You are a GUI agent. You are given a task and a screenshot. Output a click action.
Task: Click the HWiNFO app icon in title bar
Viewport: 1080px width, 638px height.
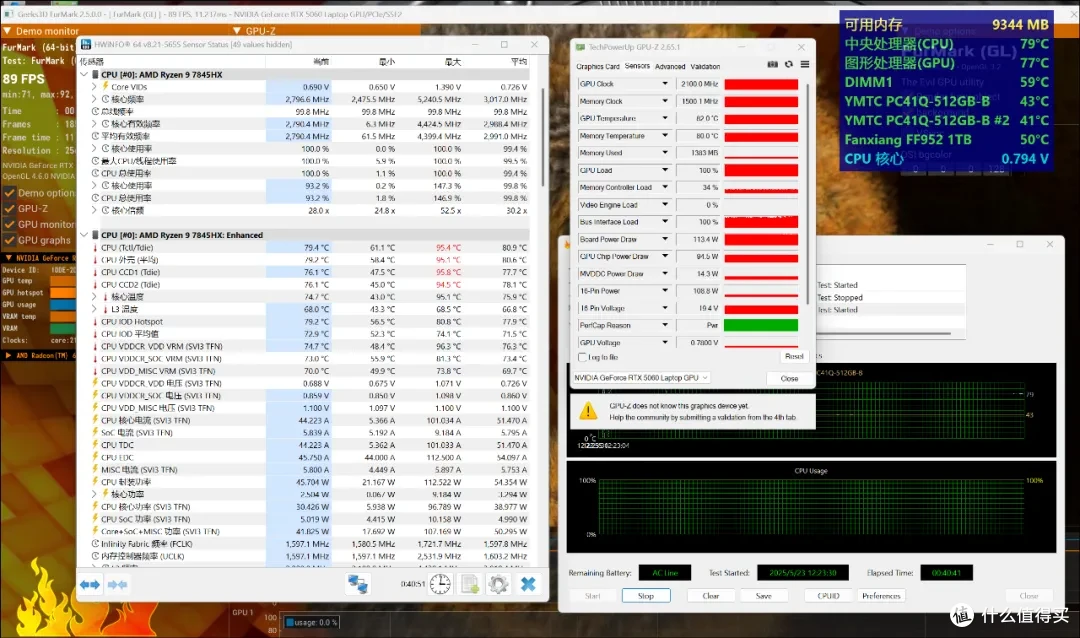(x=86, y=44)
